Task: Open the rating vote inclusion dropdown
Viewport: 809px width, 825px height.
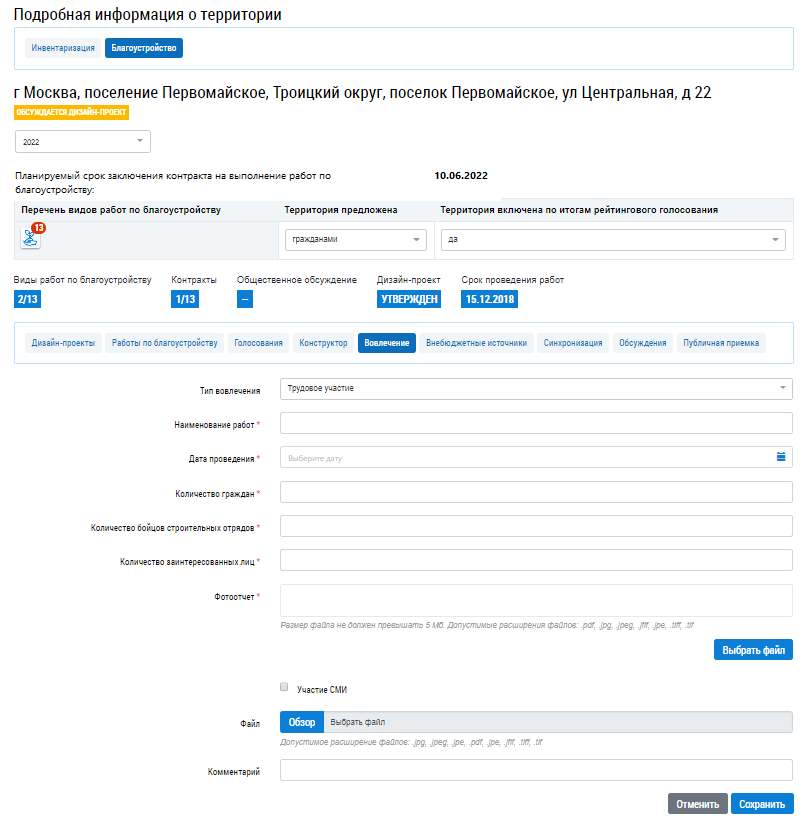Action: tap(613, 240)
